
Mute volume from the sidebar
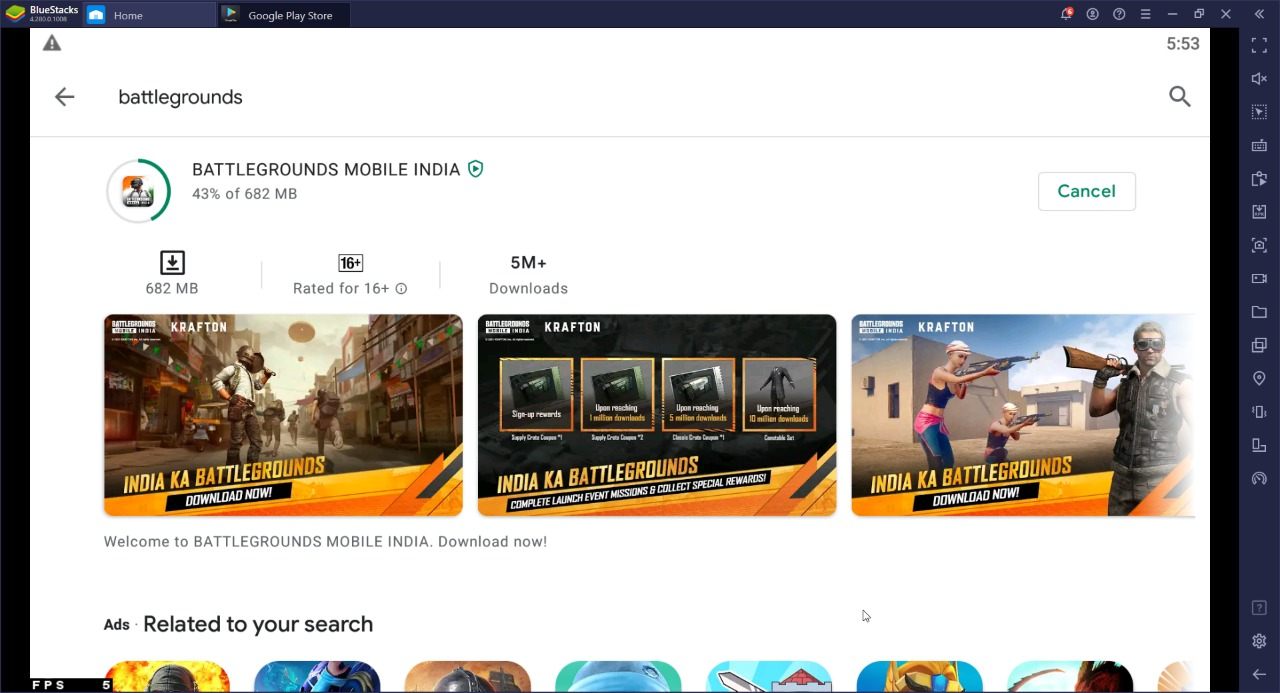[1259, 79]
